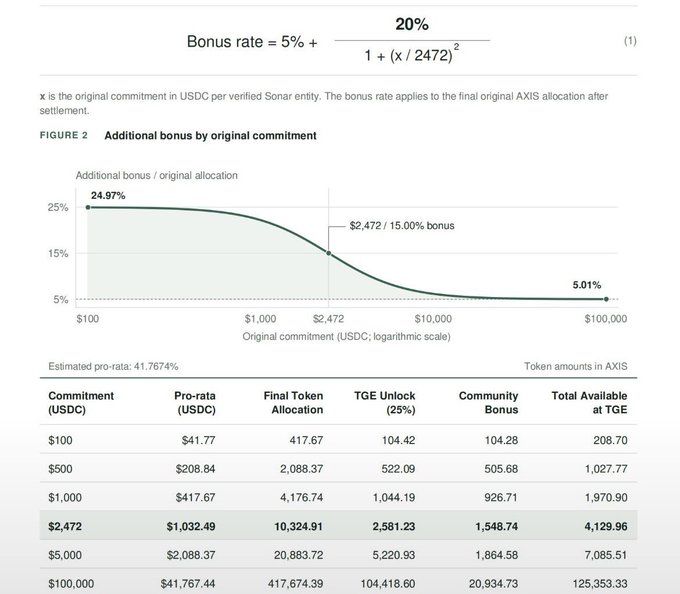The width and height of the screenshot is (680, 594).
Task: Select the curve end marker at $100,000
Action: pos(606,299)
